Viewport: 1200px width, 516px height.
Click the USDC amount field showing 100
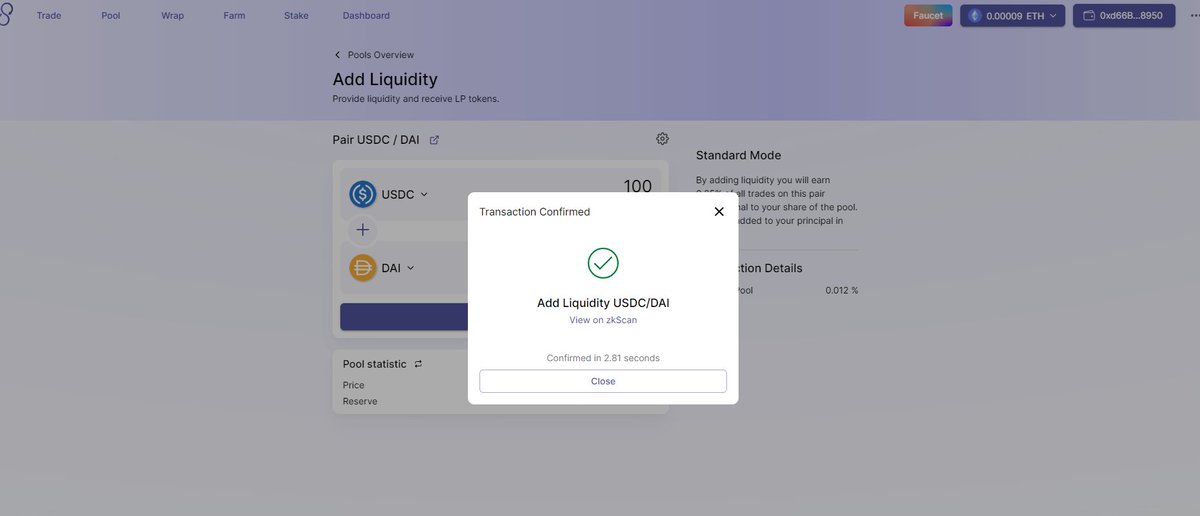coord(637,187)
